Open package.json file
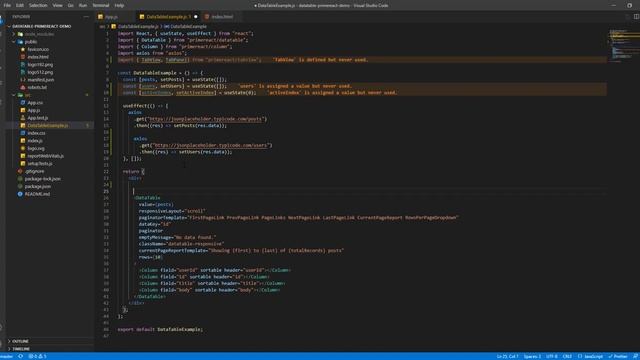The width and height of the screenshot is (640, 360). [x=38, y=187]
